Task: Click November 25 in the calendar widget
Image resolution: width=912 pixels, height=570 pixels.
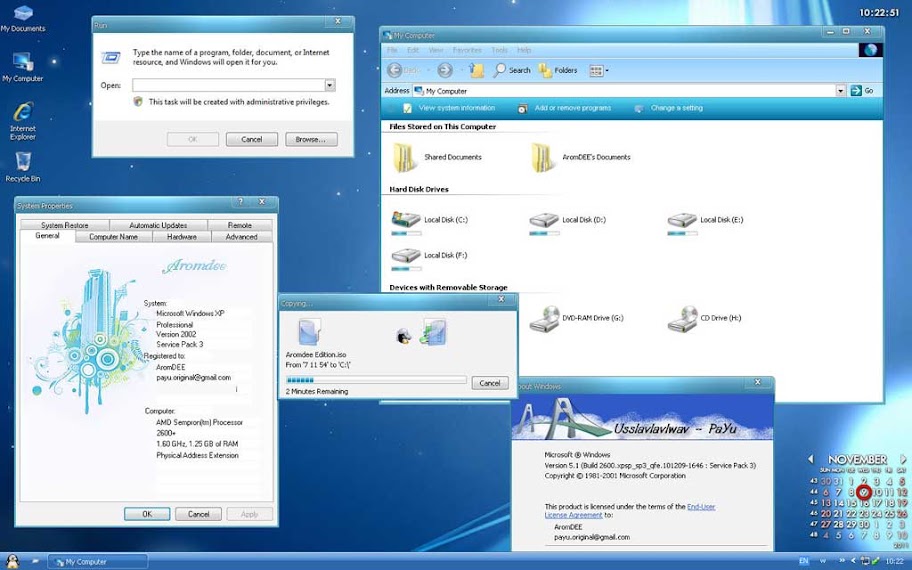Action: (890, 514)
